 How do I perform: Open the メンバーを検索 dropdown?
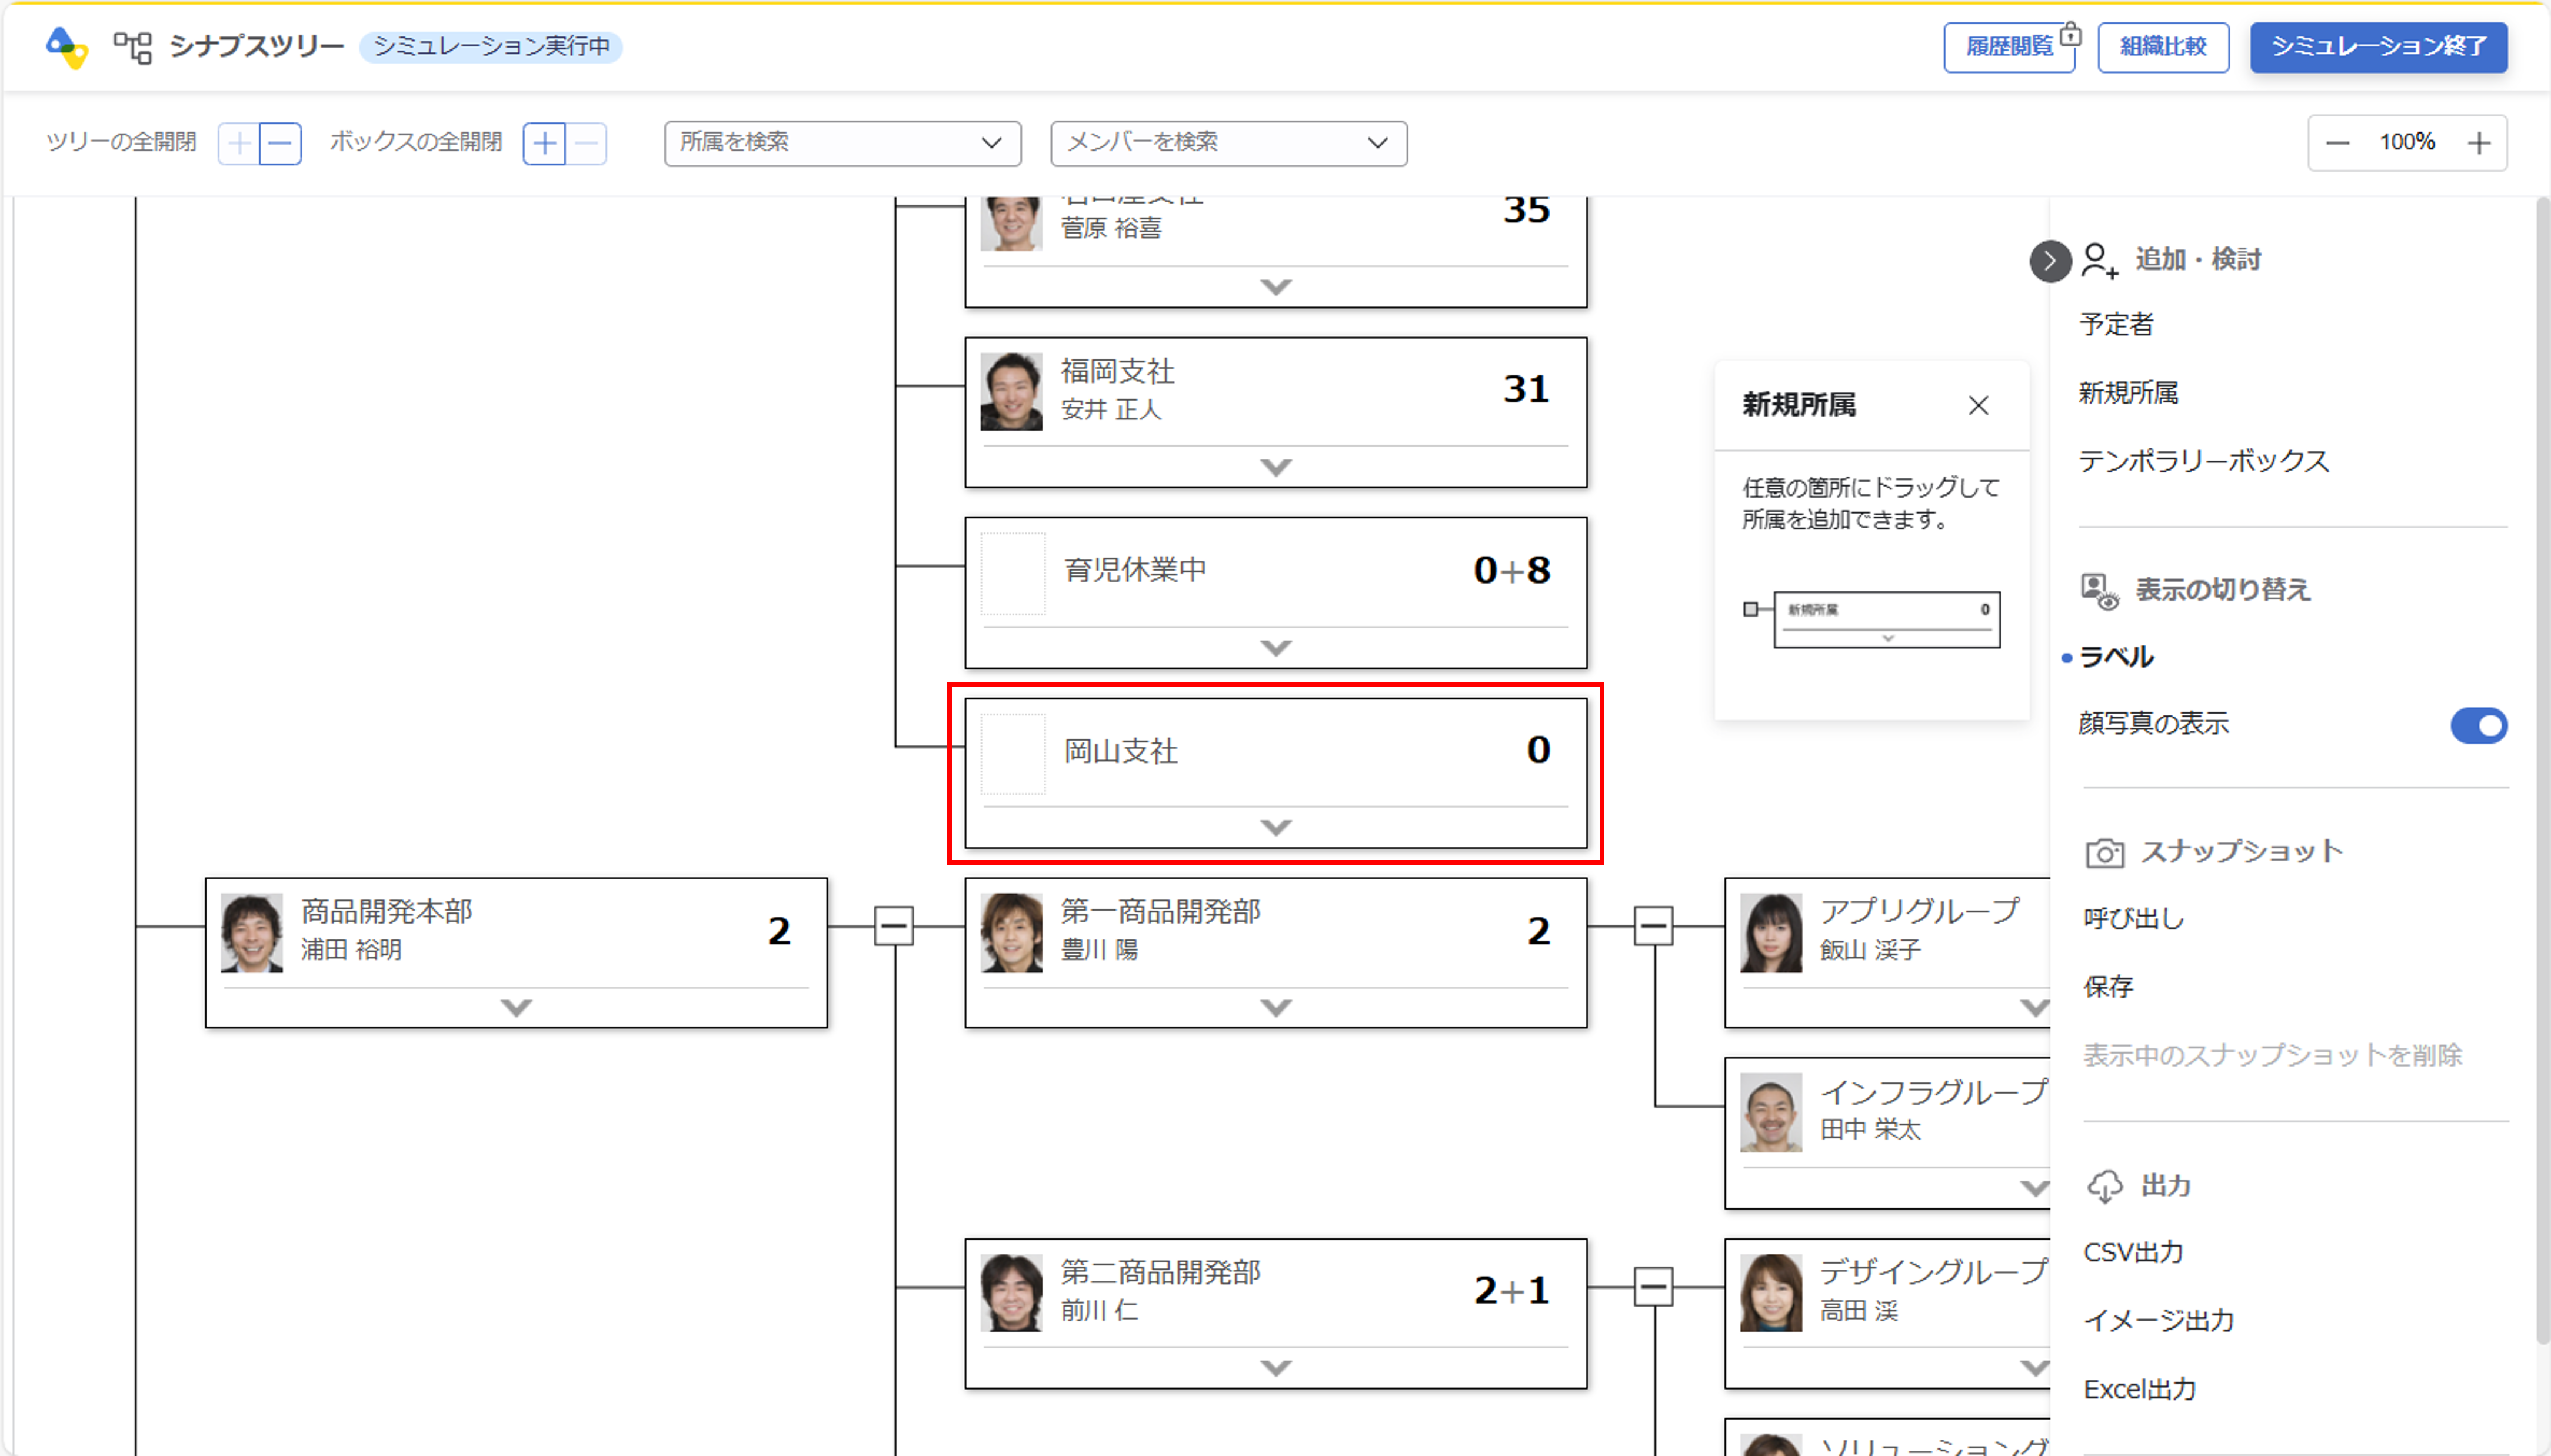(x=1228, y=143)
